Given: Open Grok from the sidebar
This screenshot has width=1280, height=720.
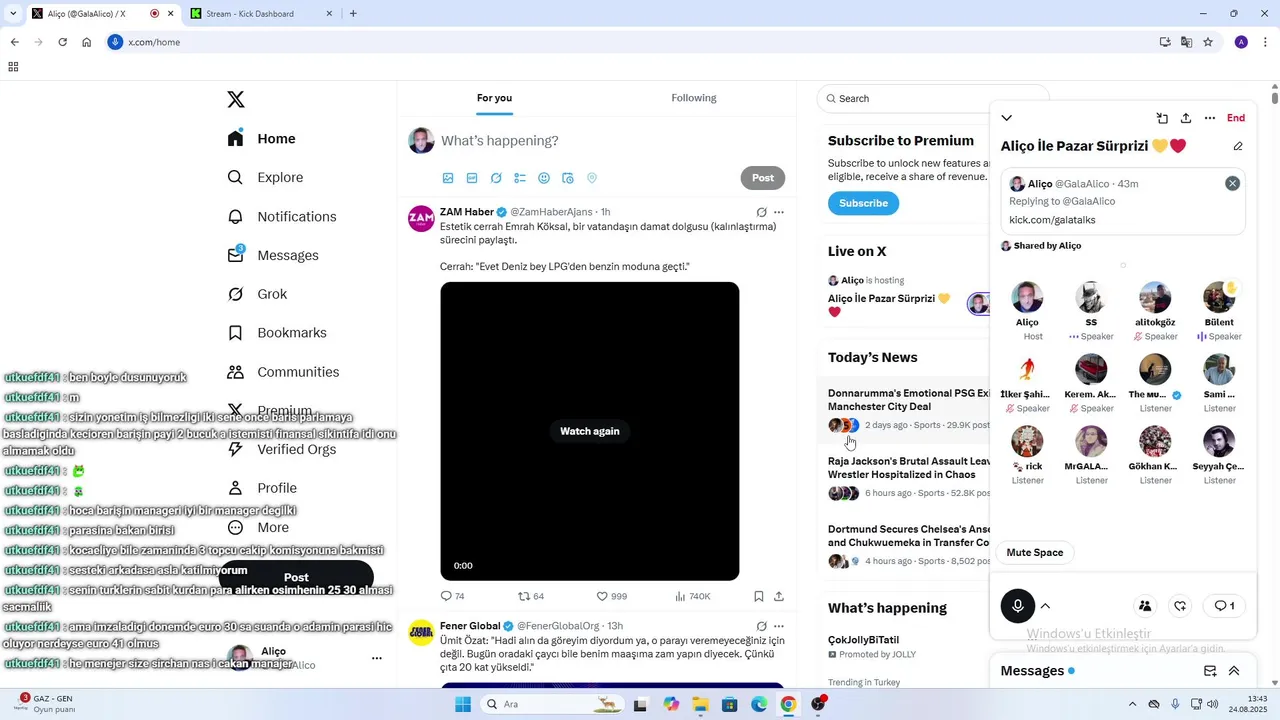Looking at the screenshot, I should [x=257, y=294].
